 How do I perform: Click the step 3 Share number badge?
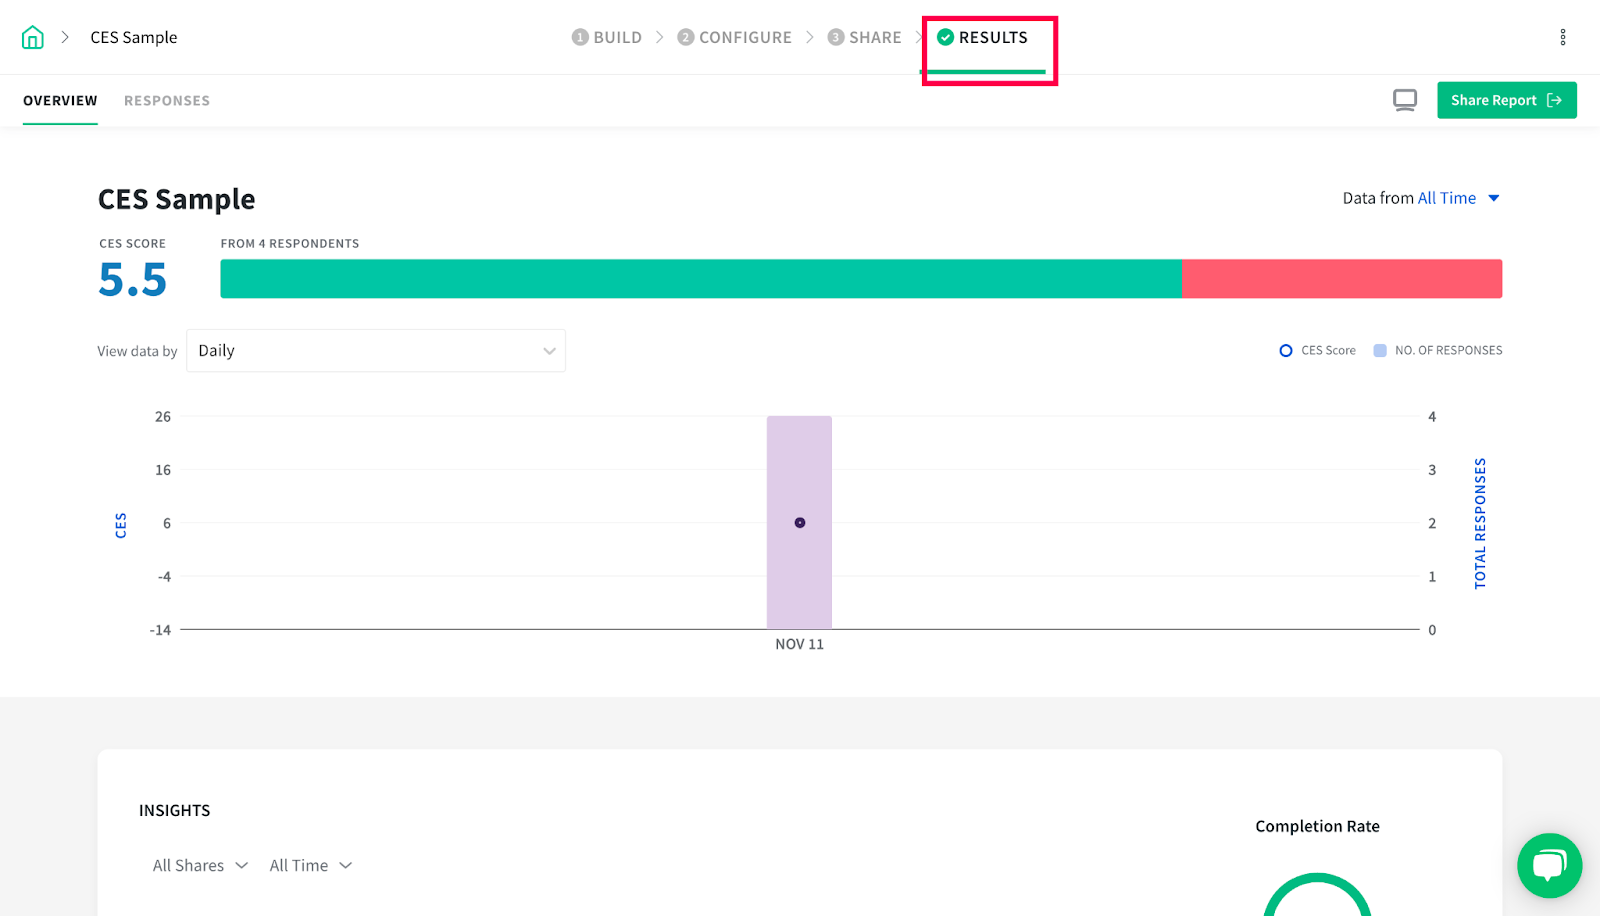pos(836,37)
